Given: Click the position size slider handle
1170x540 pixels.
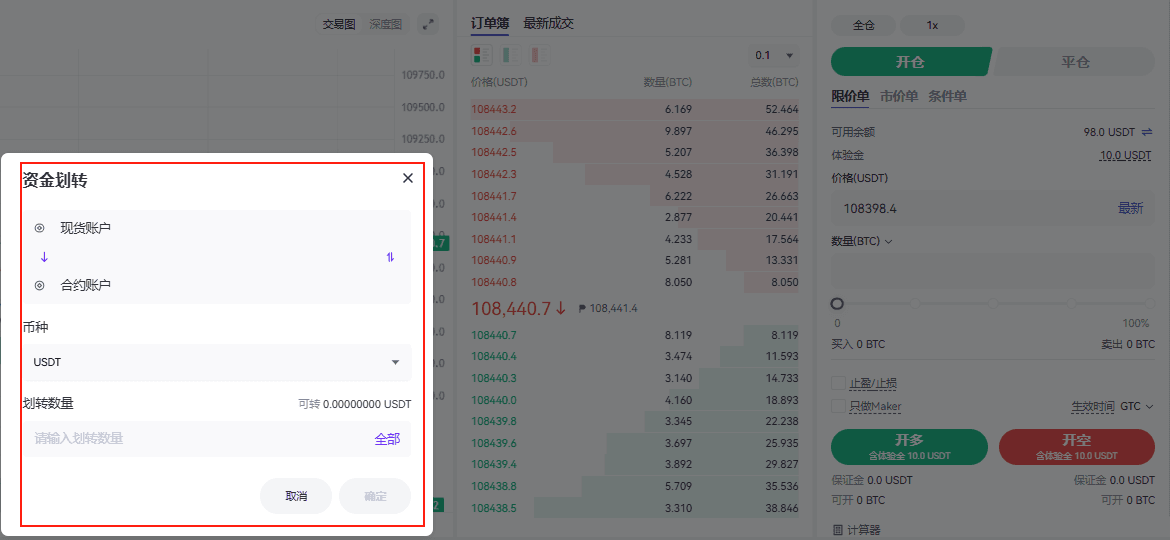Looking at the screenshot, I should point(837,303).
